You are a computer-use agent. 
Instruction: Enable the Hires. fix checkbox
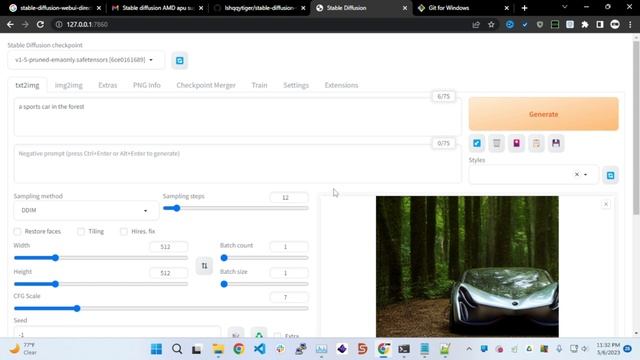[124, 231]
